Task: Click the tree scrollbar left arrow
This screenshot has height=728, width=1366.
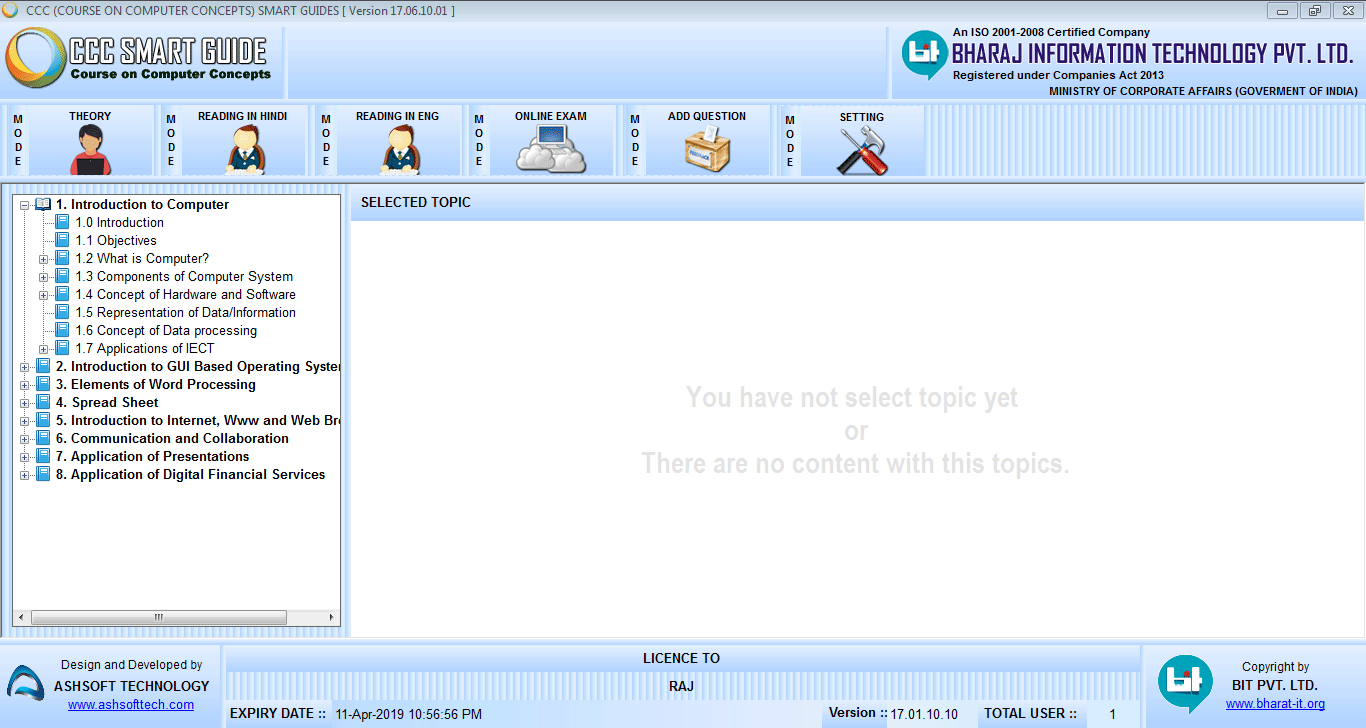Action: 21,618
